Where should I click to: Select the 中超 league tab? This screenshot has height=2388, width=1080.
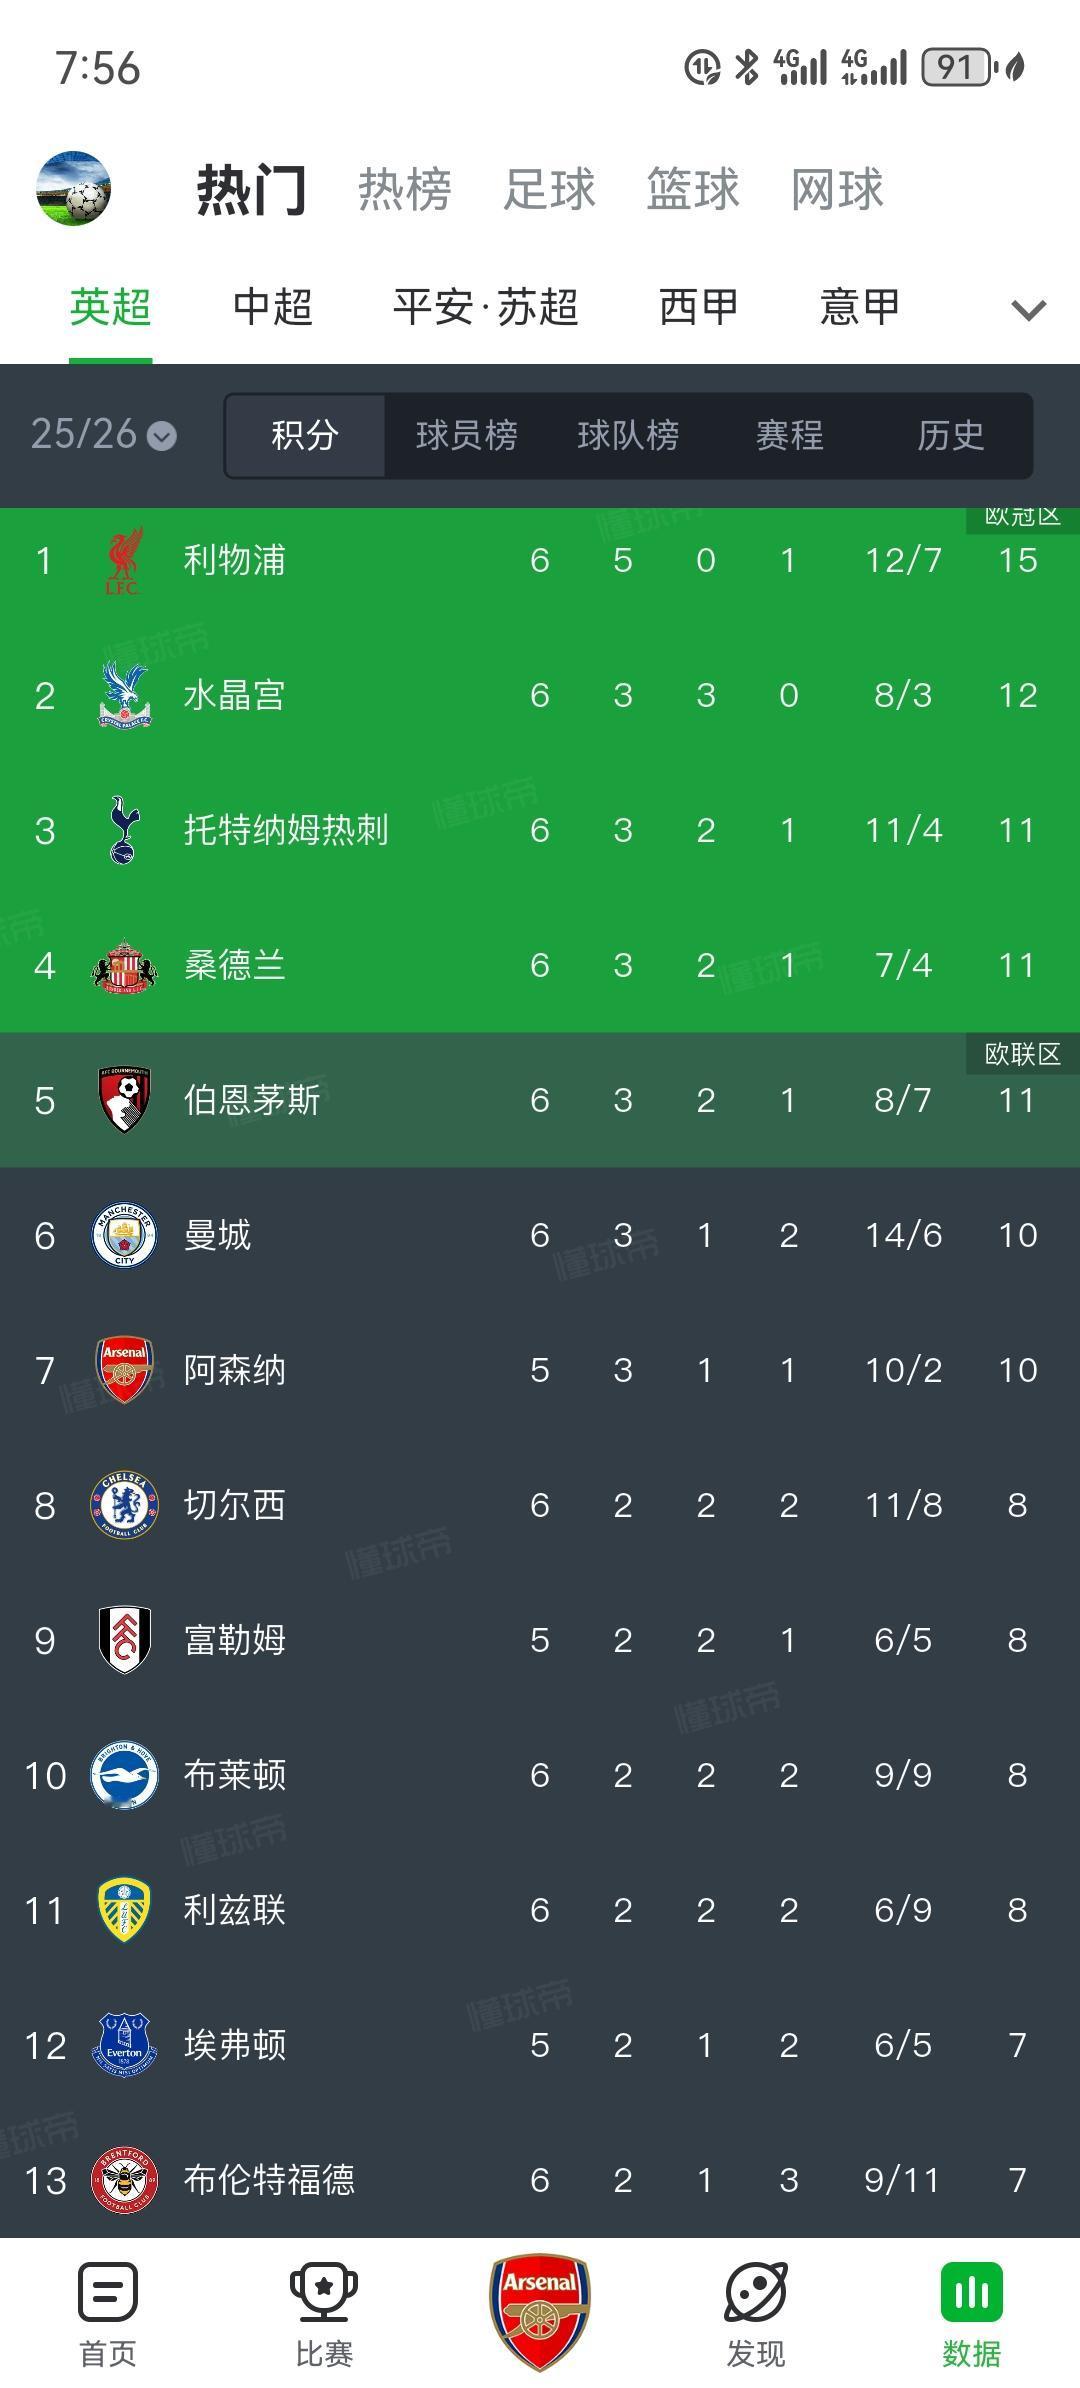click(x=273, y=307)
